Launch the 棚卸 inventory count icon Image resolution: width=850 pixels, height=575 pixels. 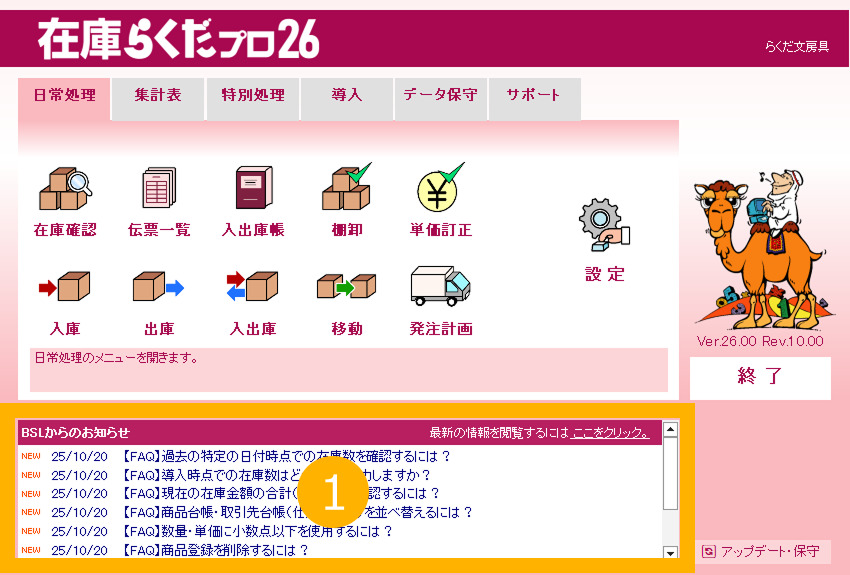coord(347,187)
